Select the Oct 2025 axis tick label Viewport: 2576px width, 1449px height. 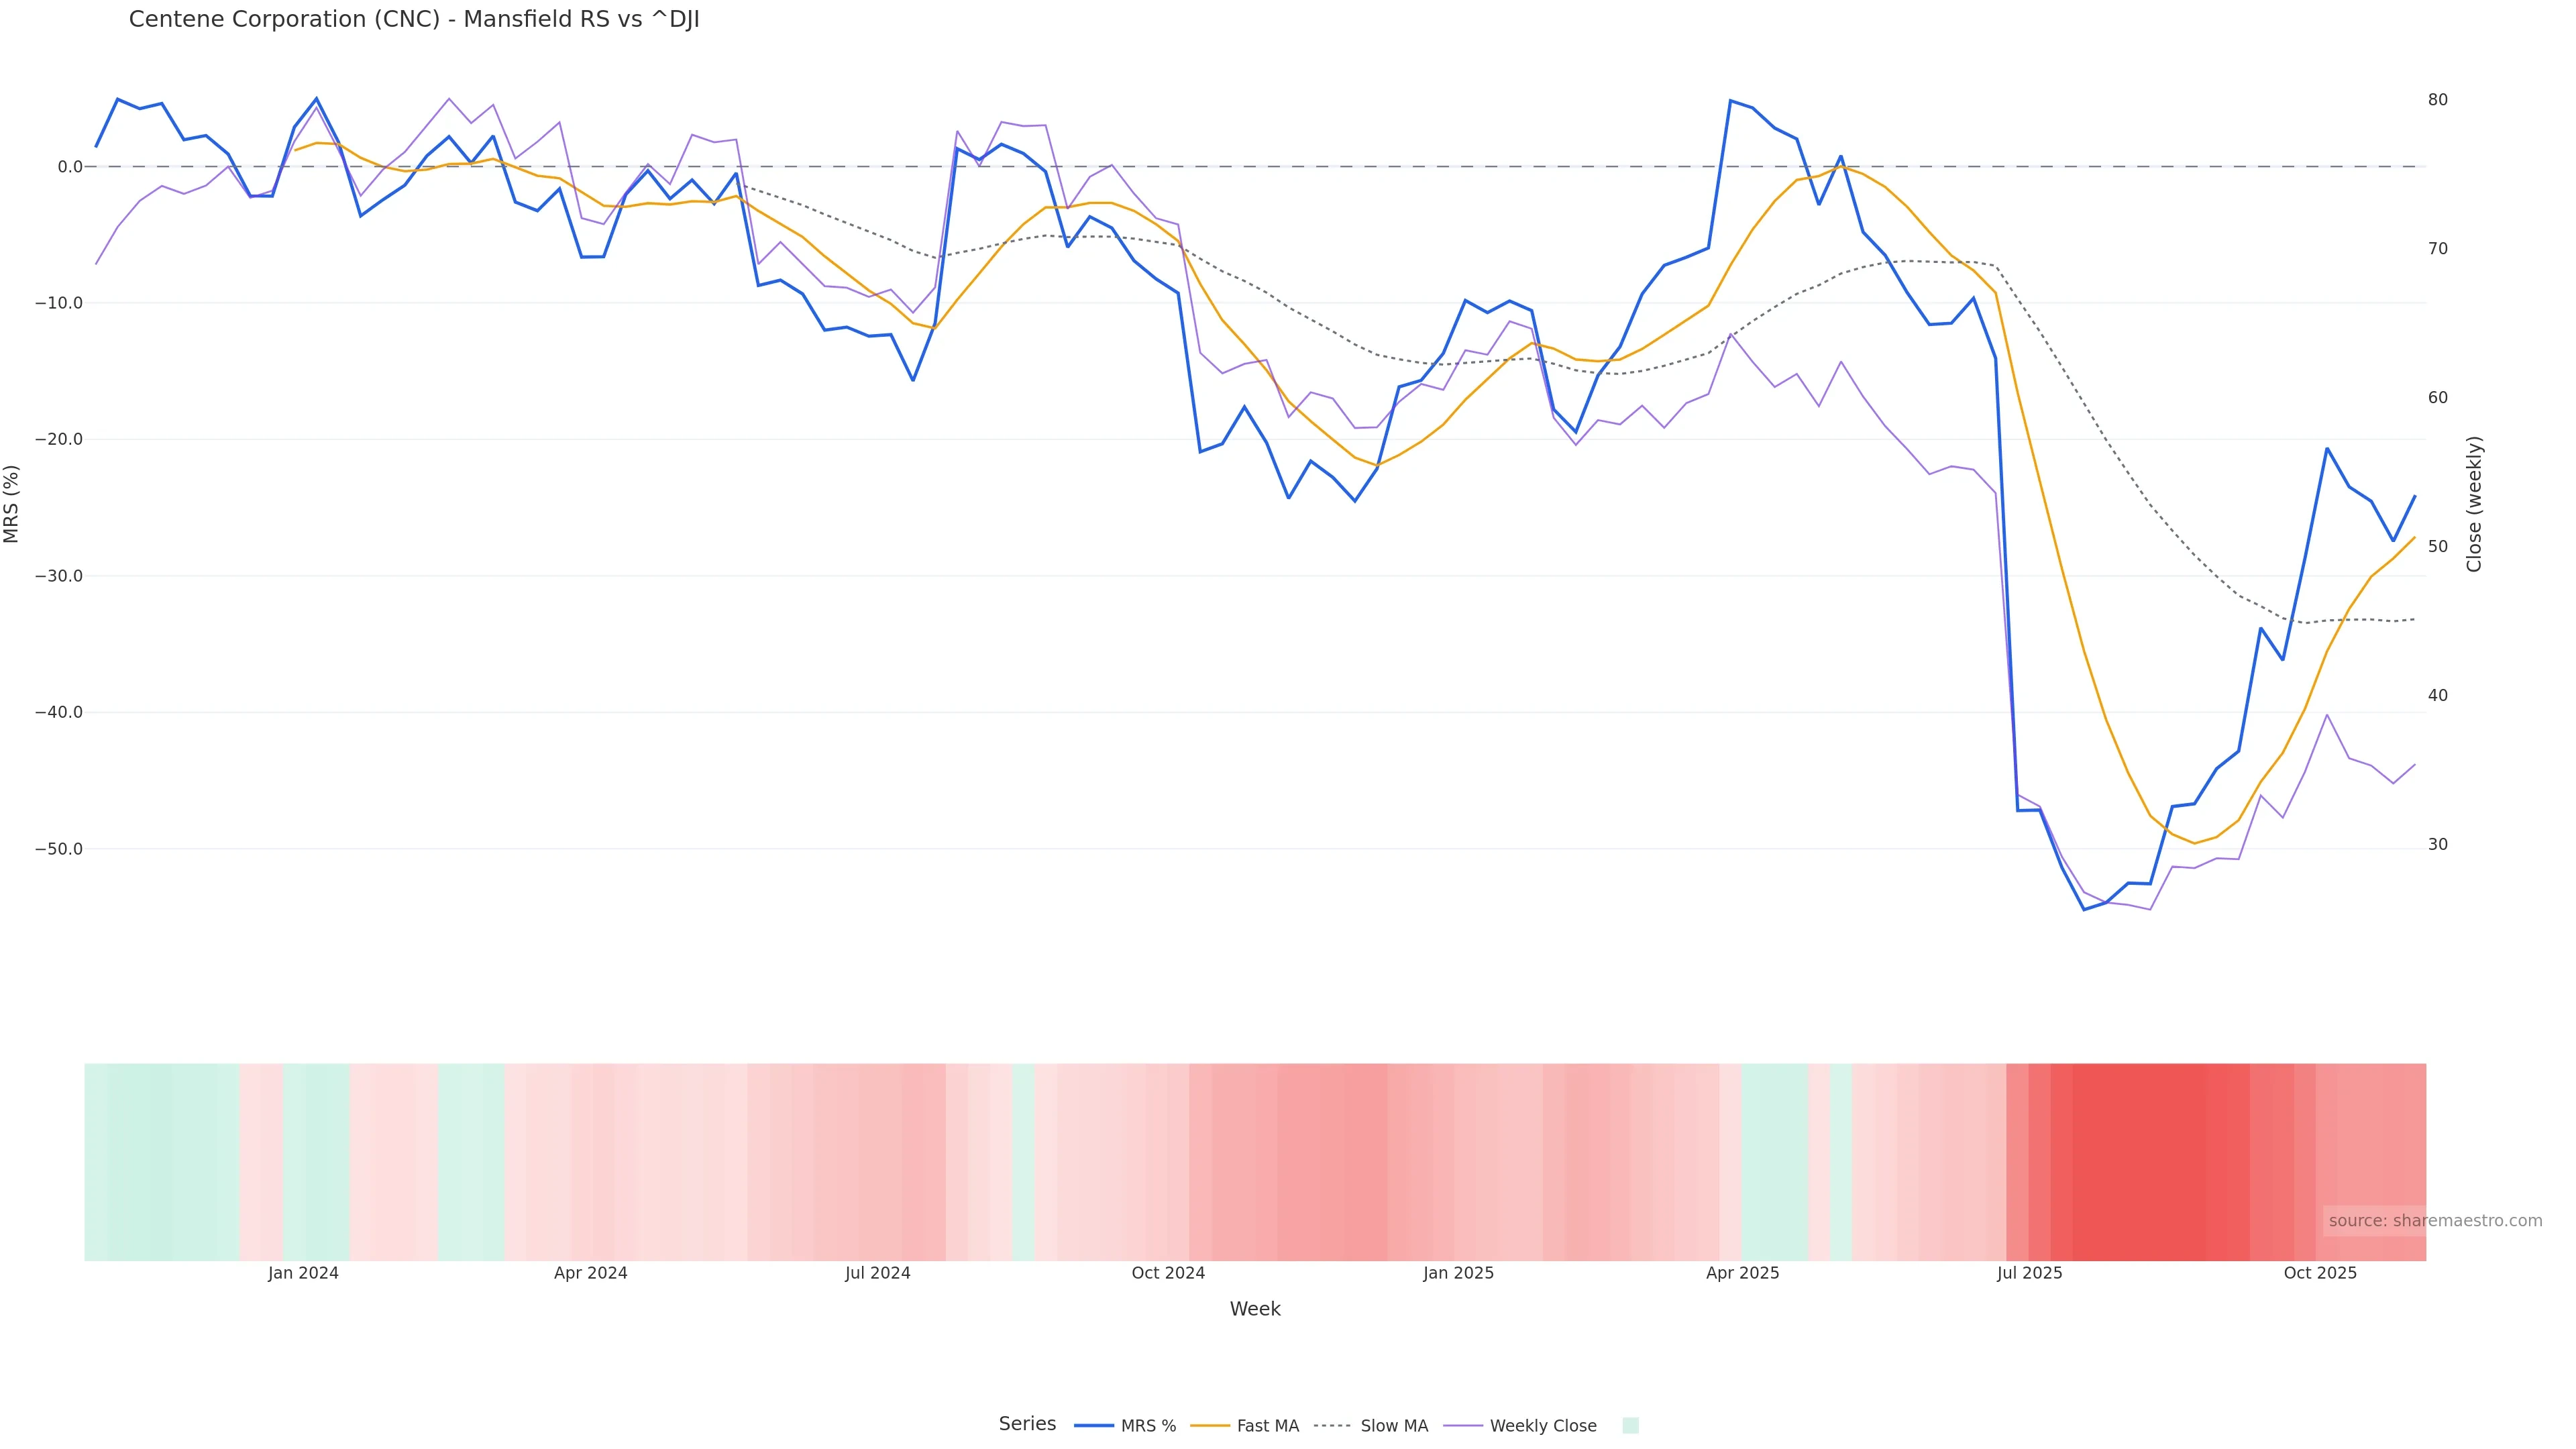click(2320, 1273)
